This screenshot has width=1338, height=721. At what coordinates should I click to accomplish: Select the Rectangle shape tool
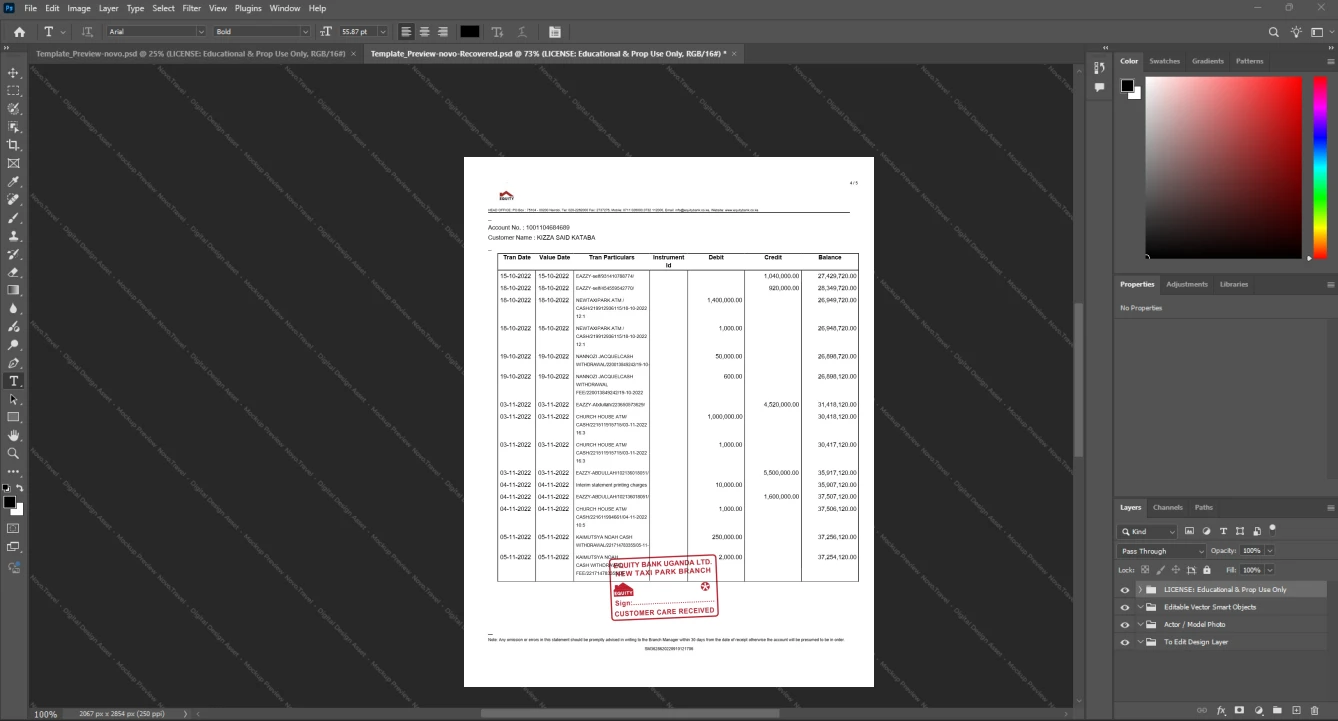pos(14,417)
